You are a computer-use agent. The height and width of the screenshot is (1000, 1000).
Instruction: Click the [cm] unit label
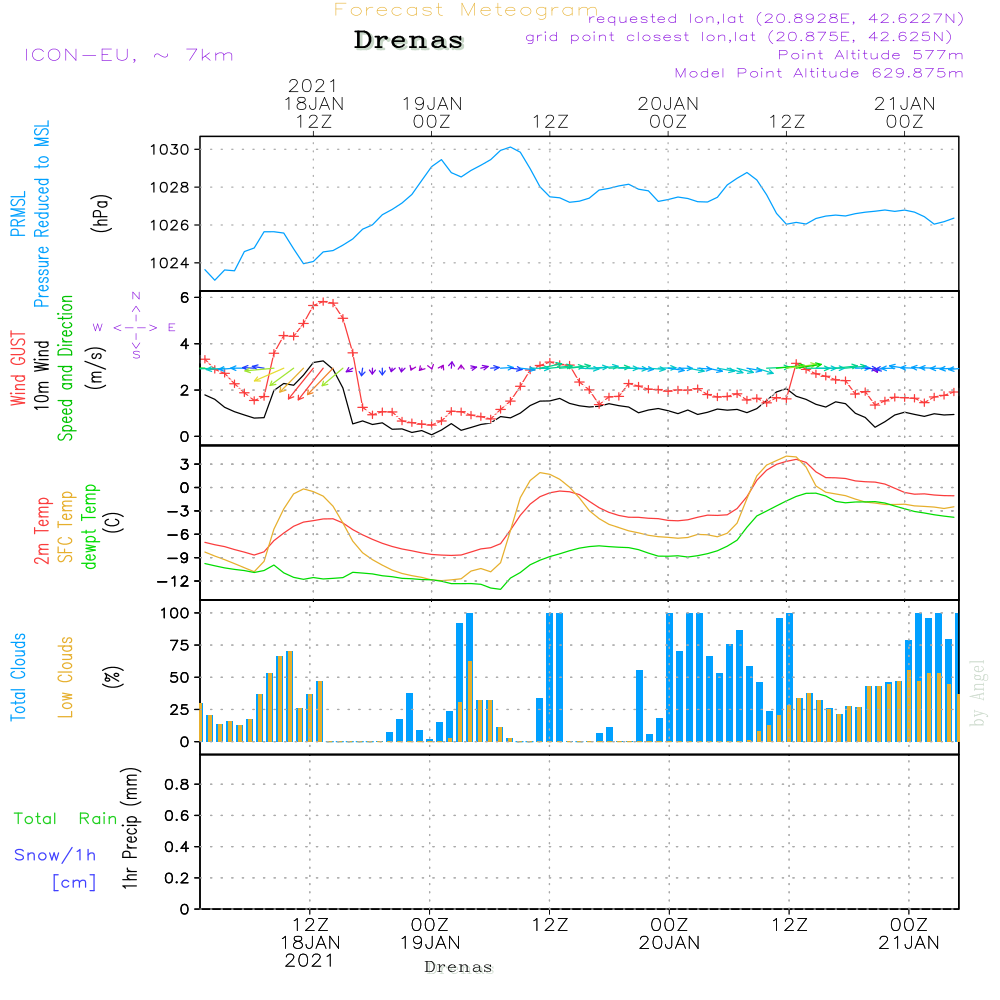[x=74, y=883]
